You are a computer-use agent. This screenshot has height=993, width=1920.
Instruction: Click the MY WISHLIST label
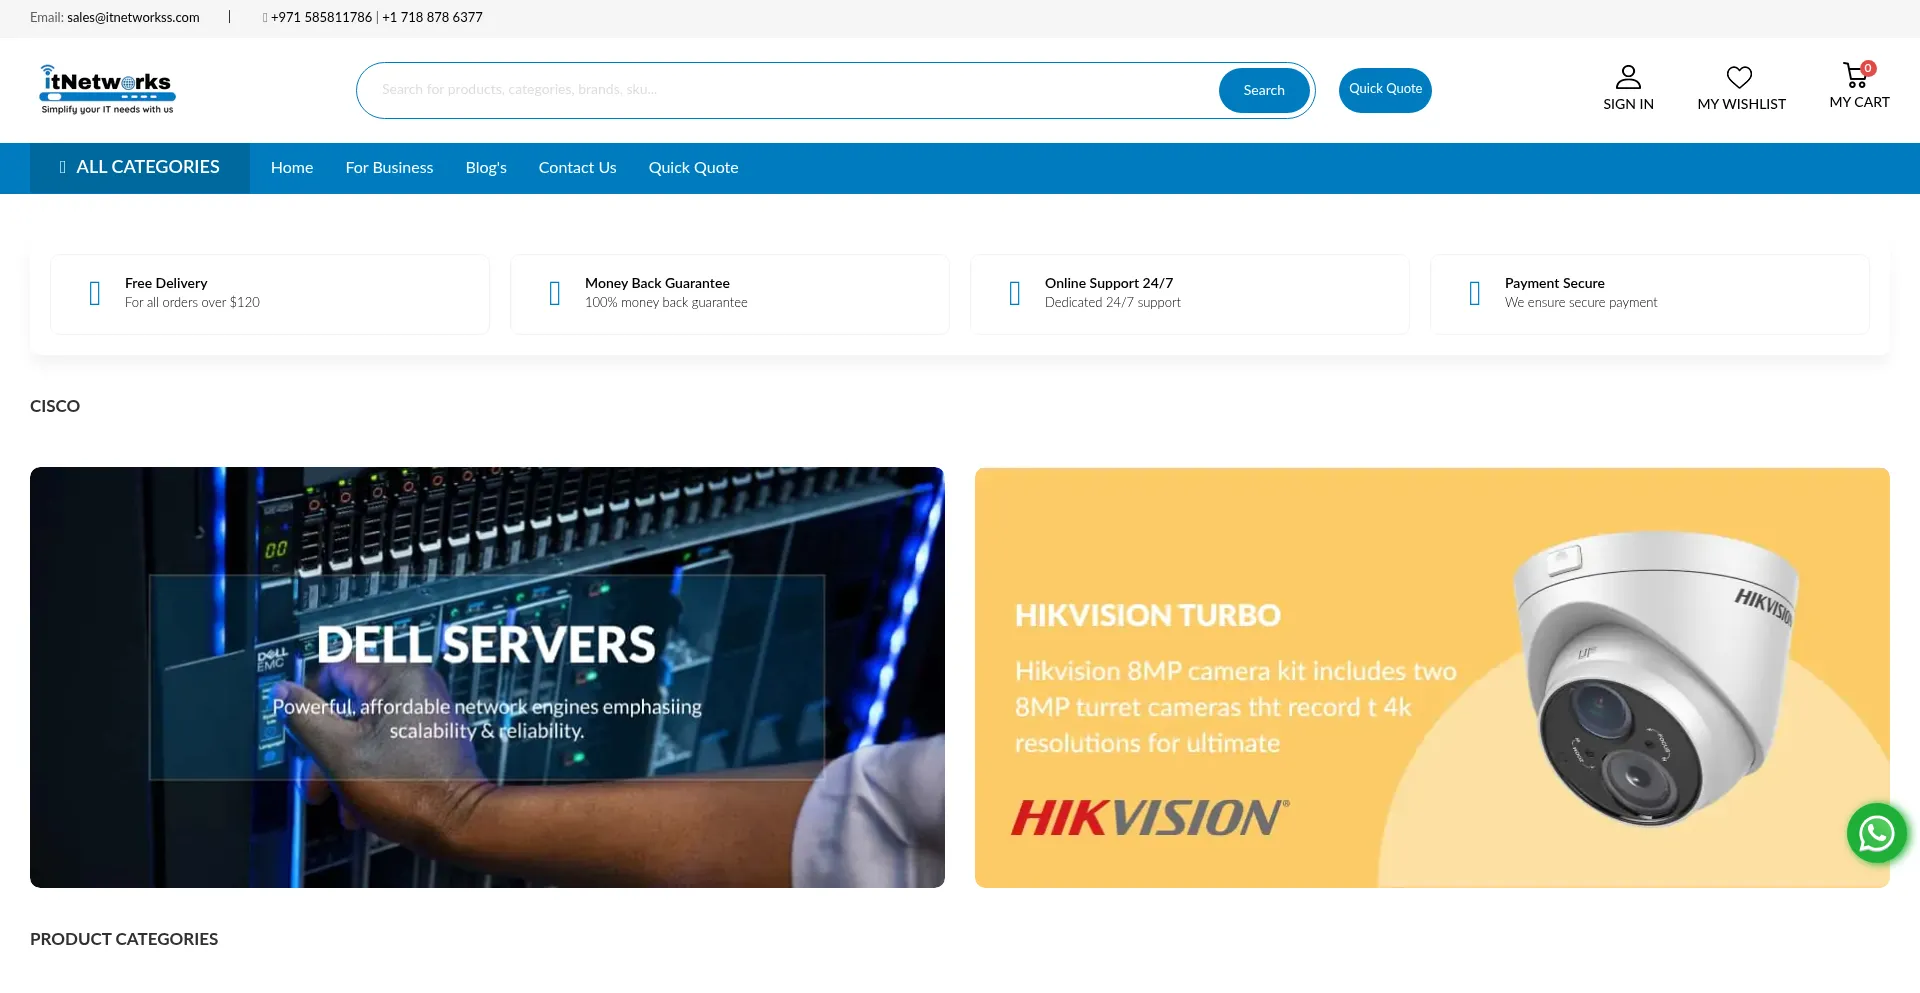tap(1741, 104)
